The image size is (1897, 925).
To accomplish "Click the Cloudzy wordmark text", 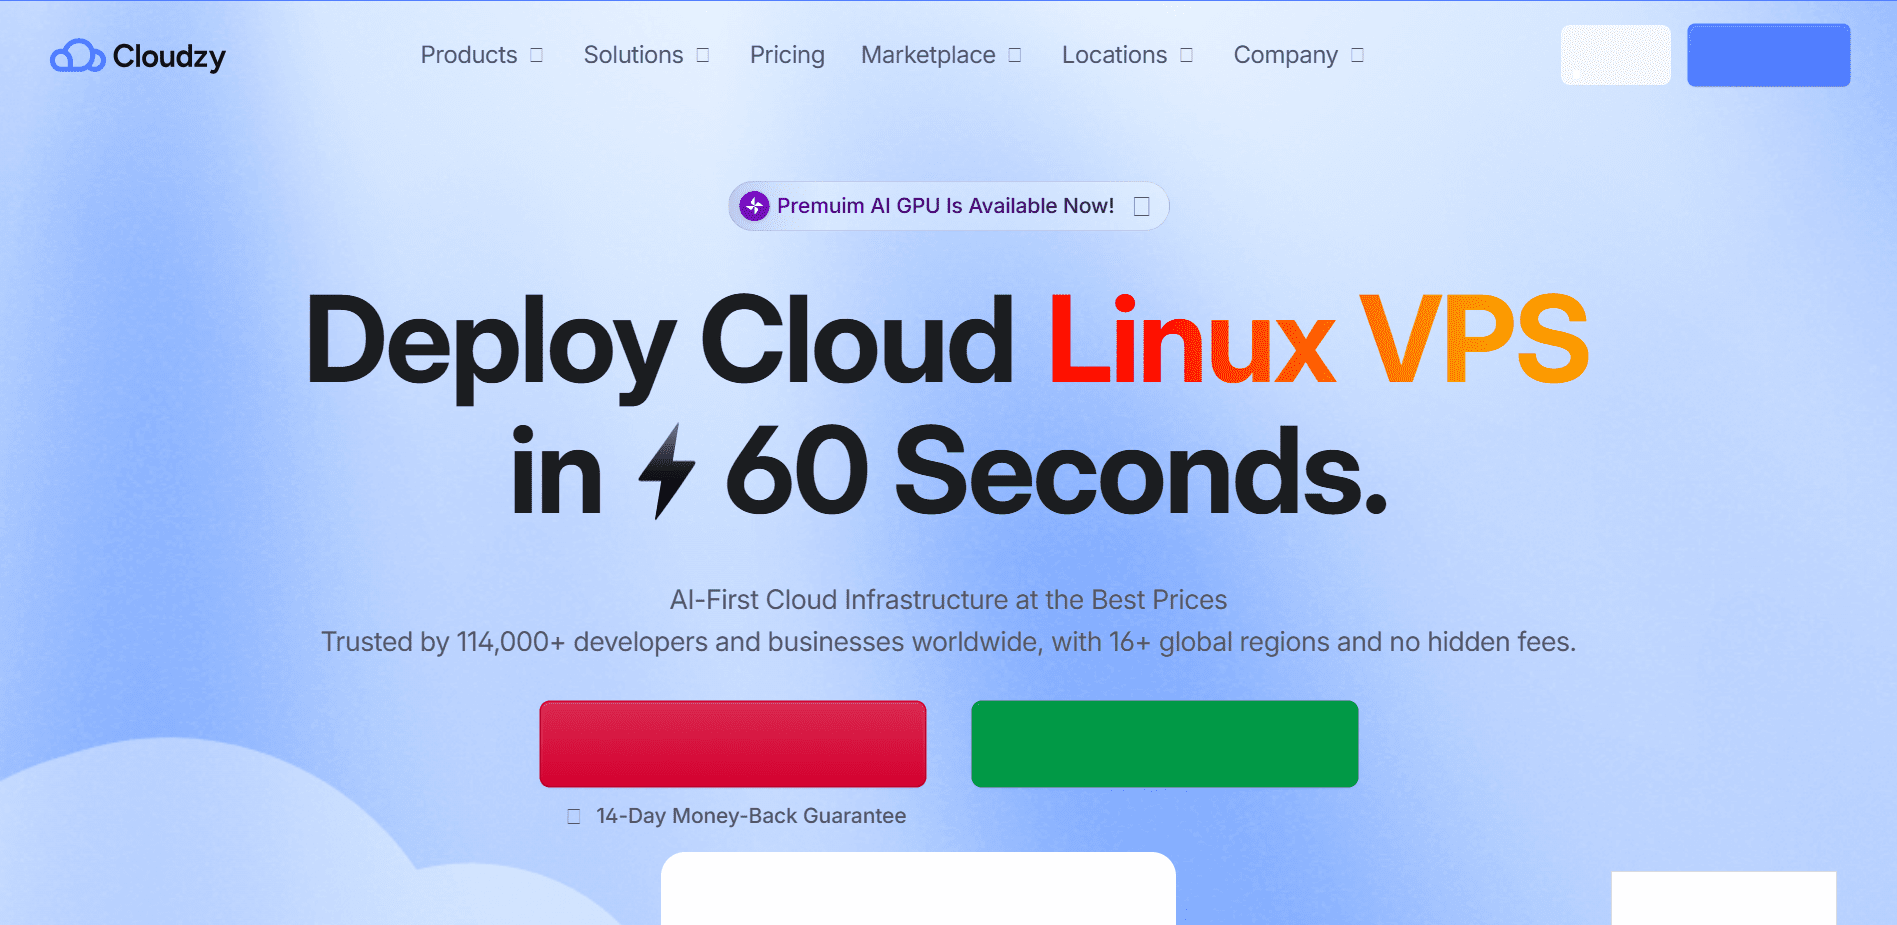I will [169, 57].
